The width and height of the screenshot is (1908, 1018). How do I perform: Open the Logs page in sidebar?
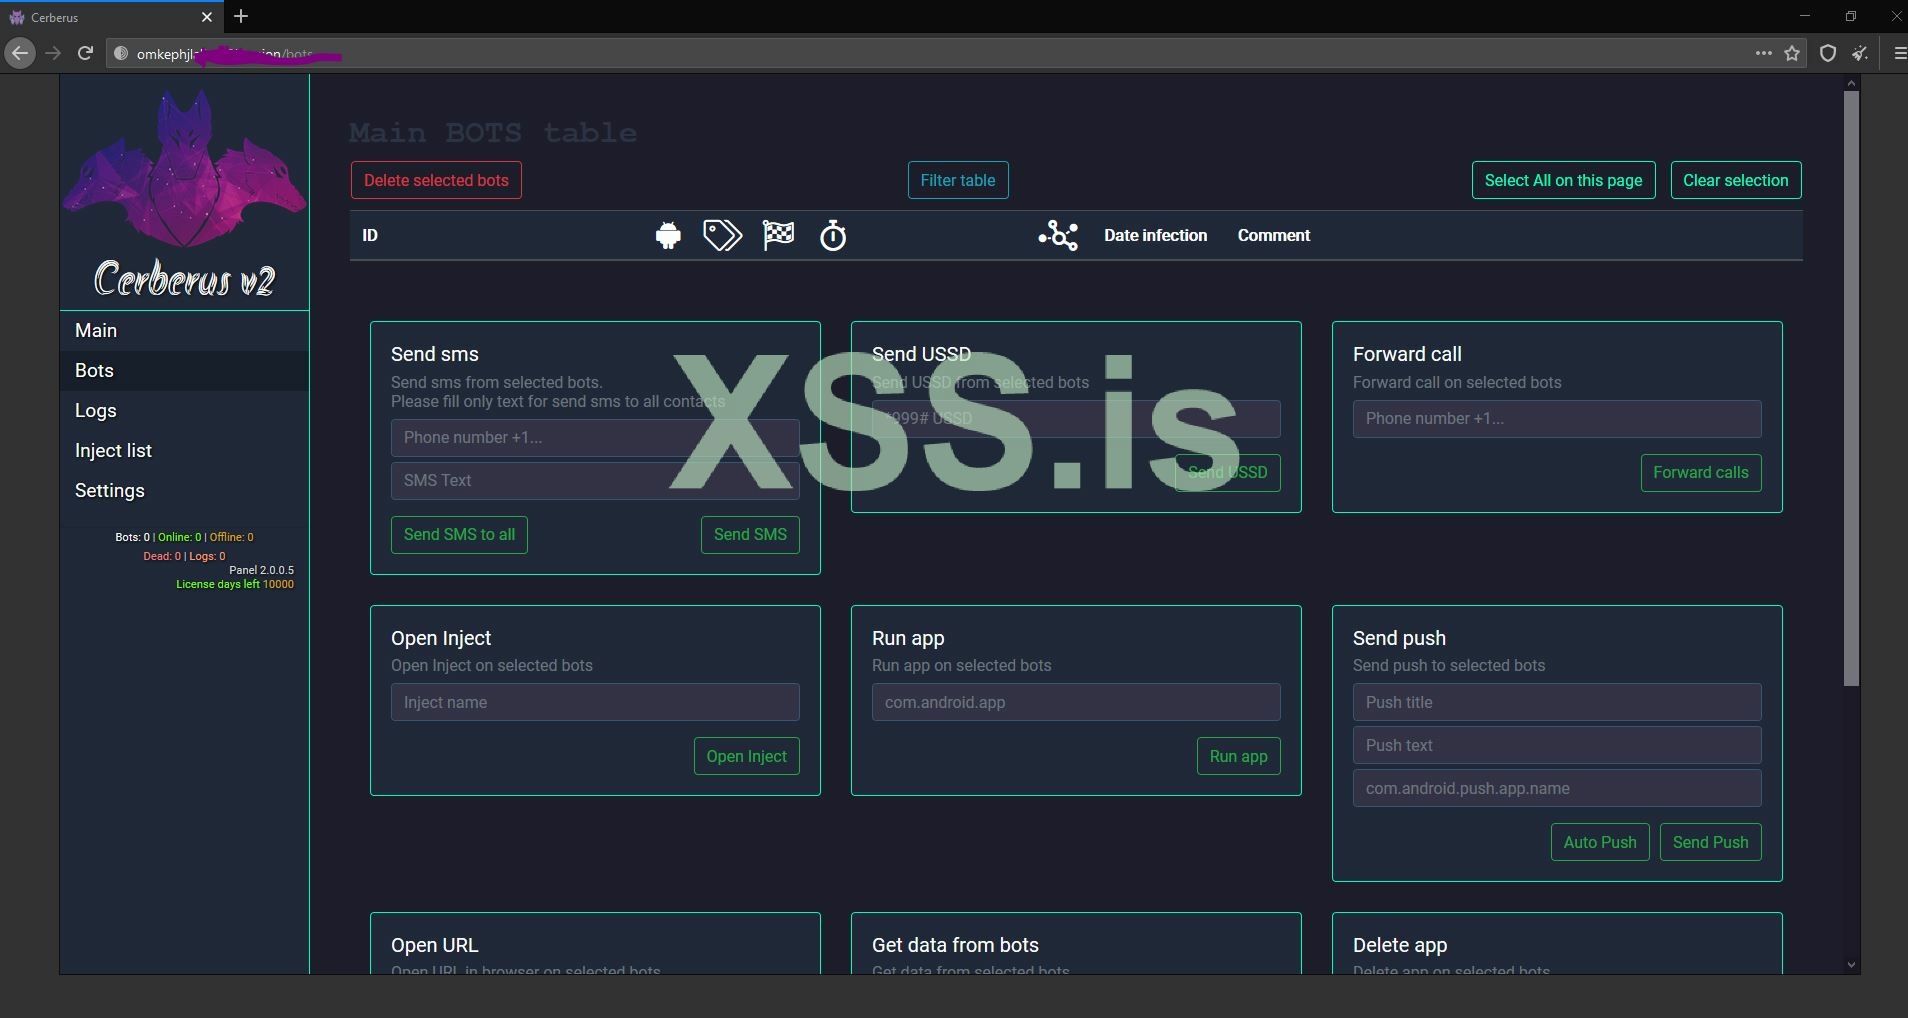pos(96,411)
